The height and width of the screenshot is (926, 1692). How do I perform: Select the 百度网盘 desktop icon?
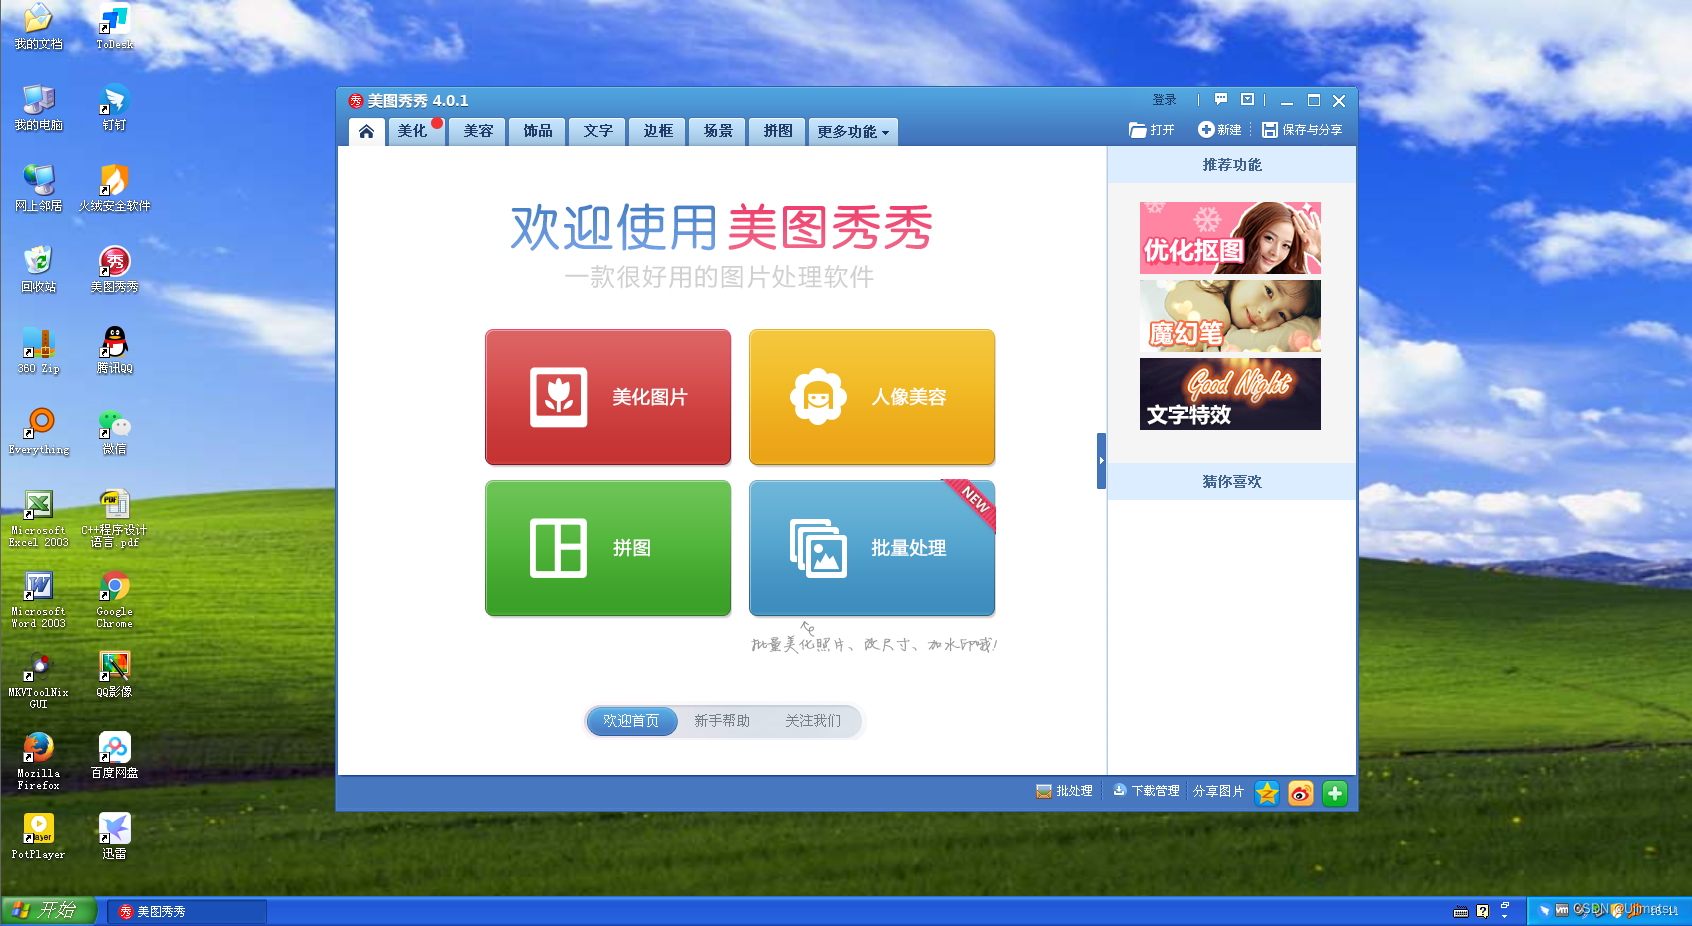tap(114, 755)
